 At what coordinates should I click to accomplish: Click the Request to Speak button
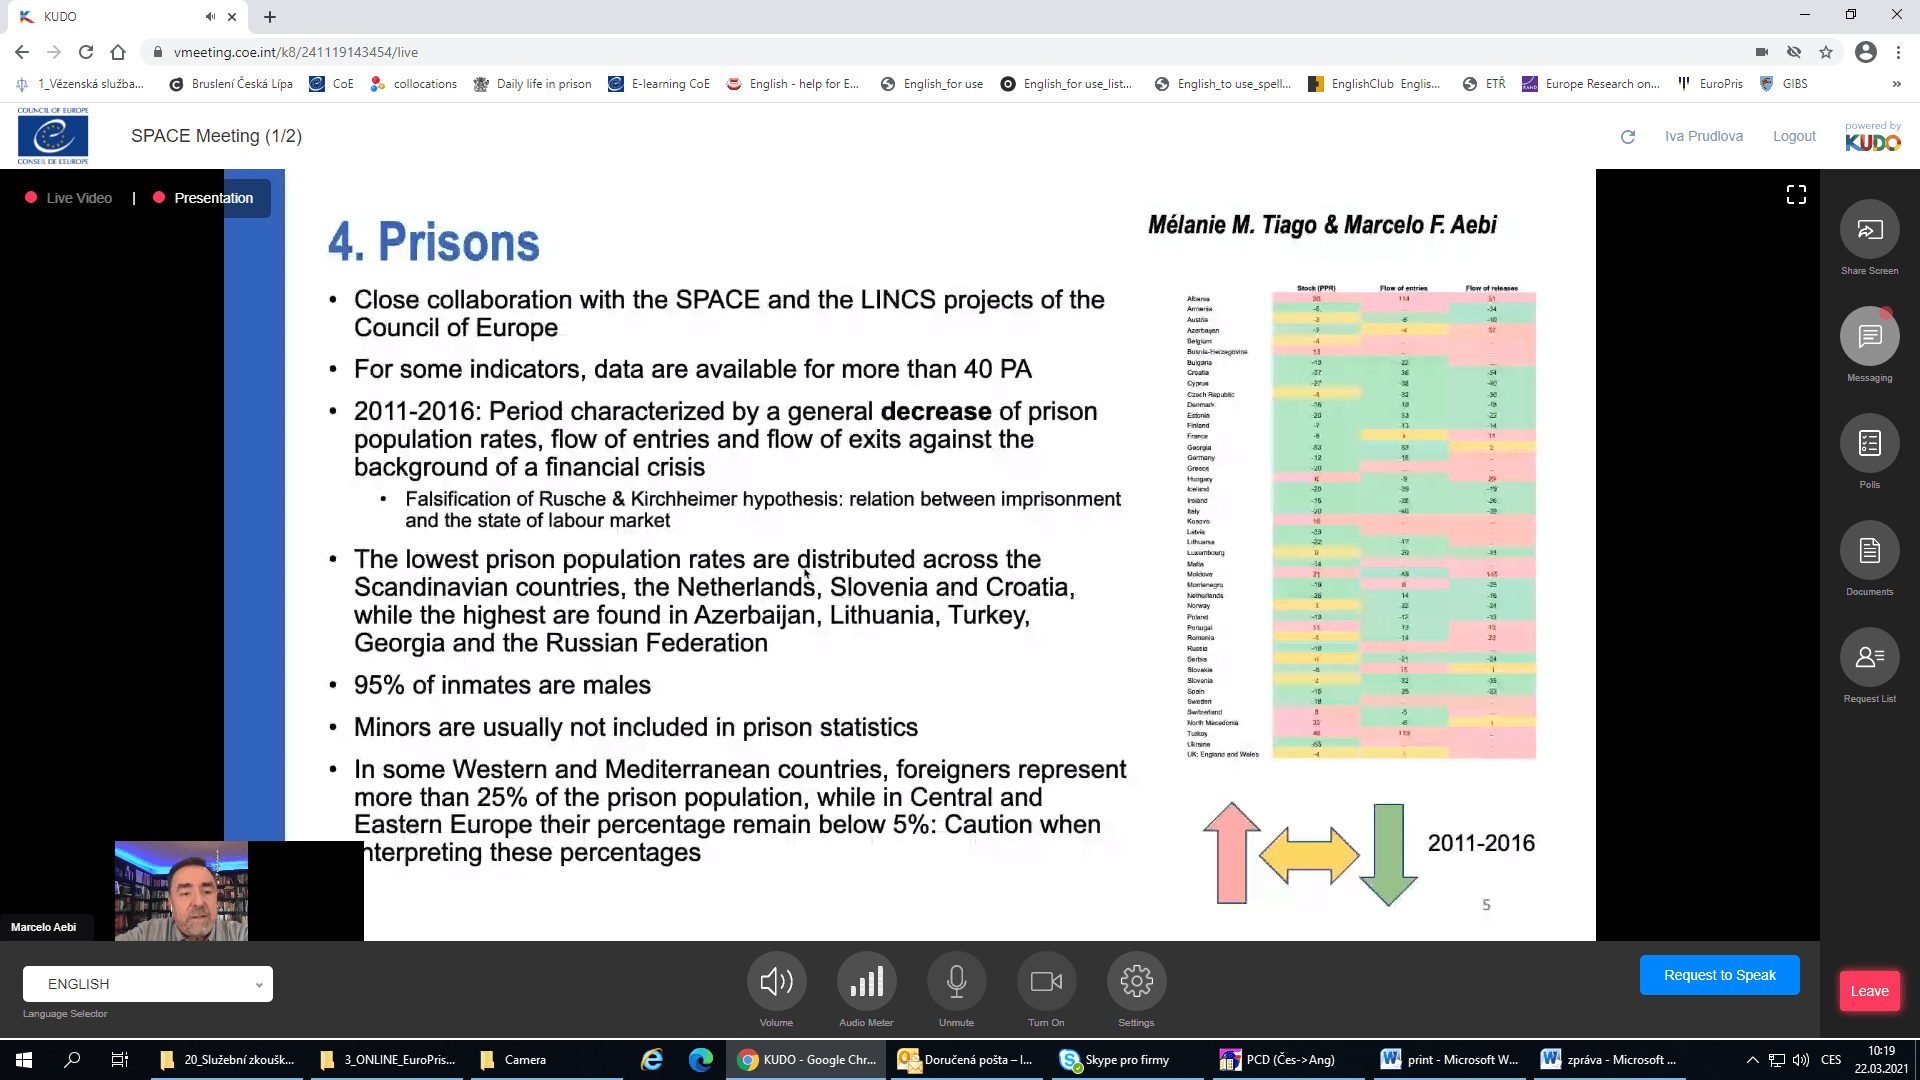(x=1719, y=975)
